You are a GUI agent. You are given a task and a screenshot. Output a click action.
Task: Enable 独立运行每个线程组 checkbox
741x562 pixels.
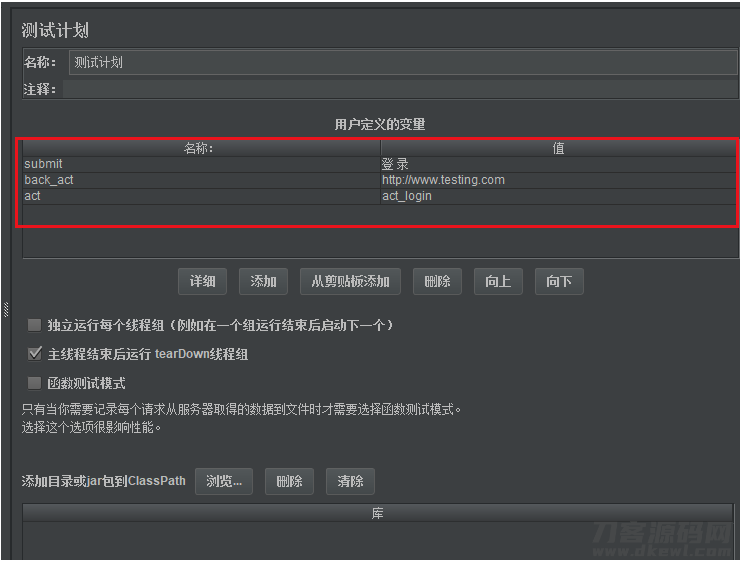click(x=34, y=325)
